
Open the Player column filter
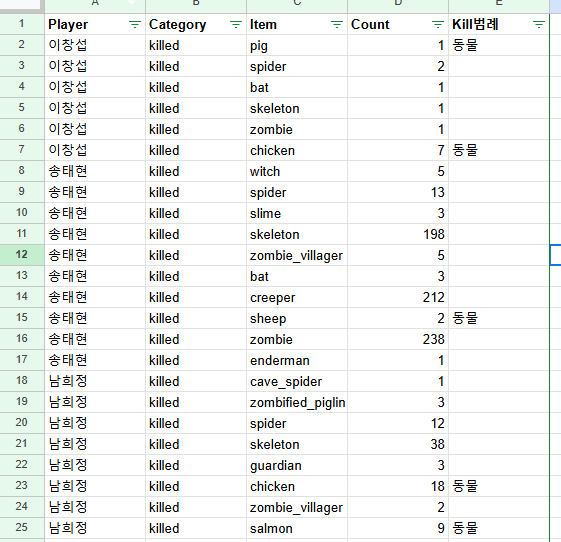tap(135, 24)
